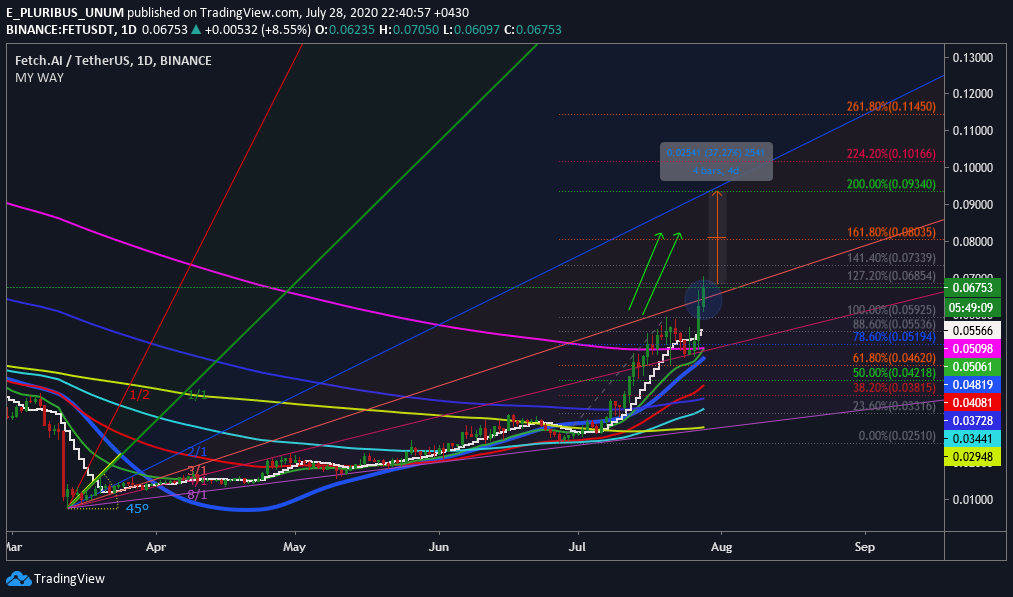Select the 23.60%(0.03316) Fibonacci label
This screenshot has width=1013, height=597.
click(893, 406)
